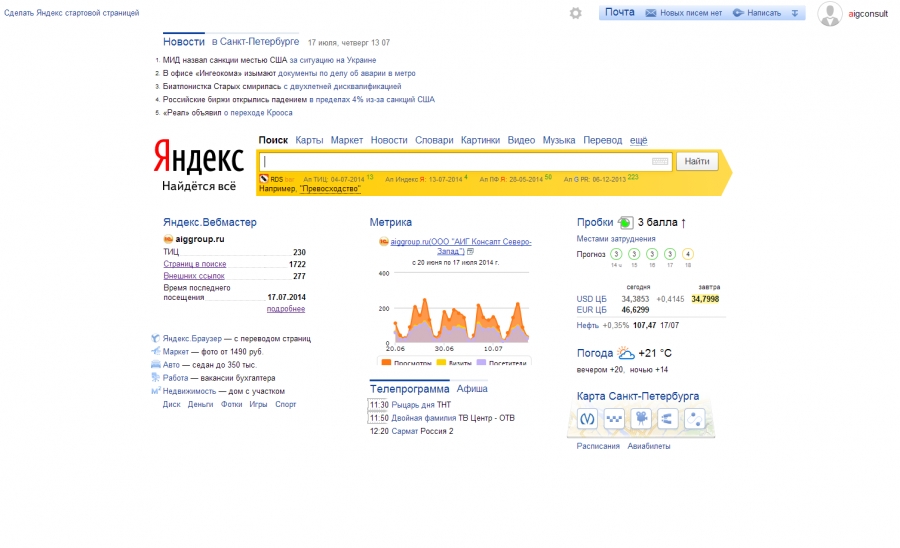900x548 pixels.
Task: Open the Деньги link
Action: (x=200, y=405)
